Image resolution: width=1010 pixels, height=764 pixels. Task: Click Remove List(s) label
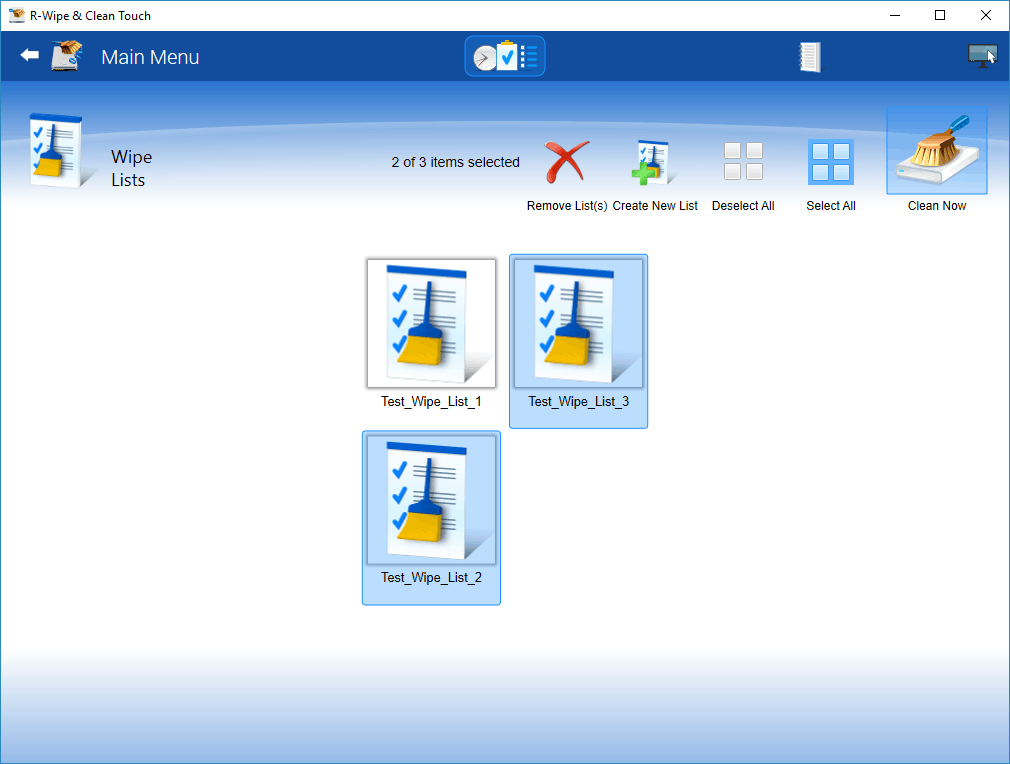coord(567,205)
